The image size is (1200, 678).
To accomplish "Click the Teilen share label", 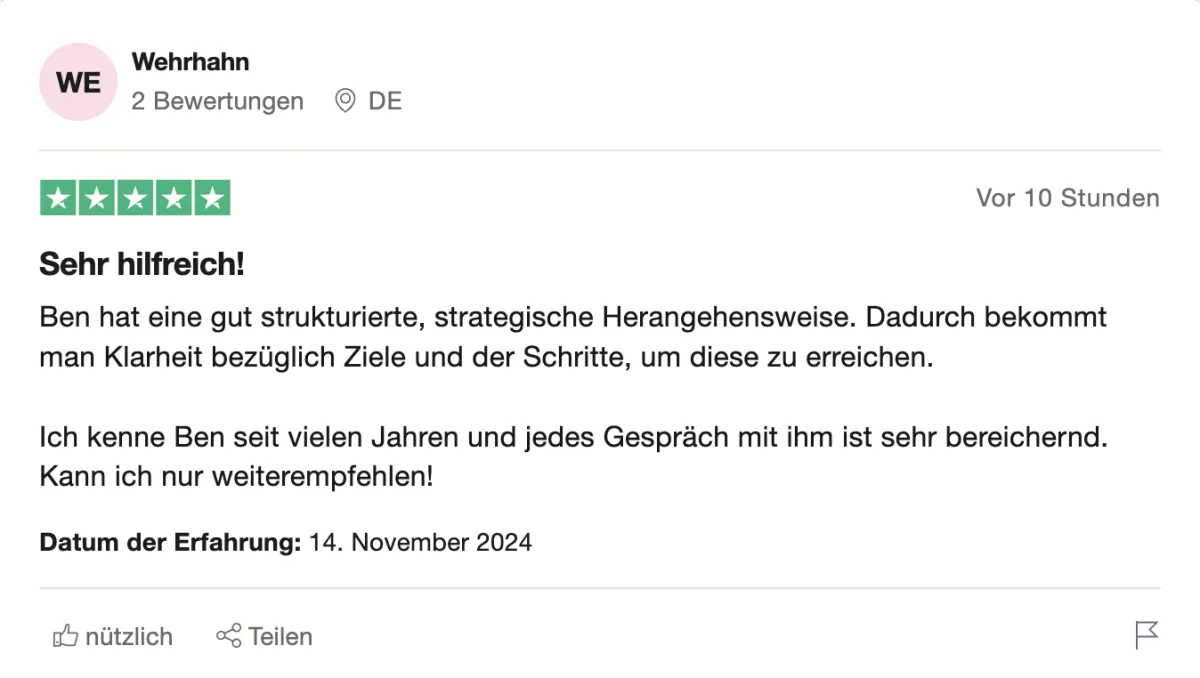I will 280,636.
